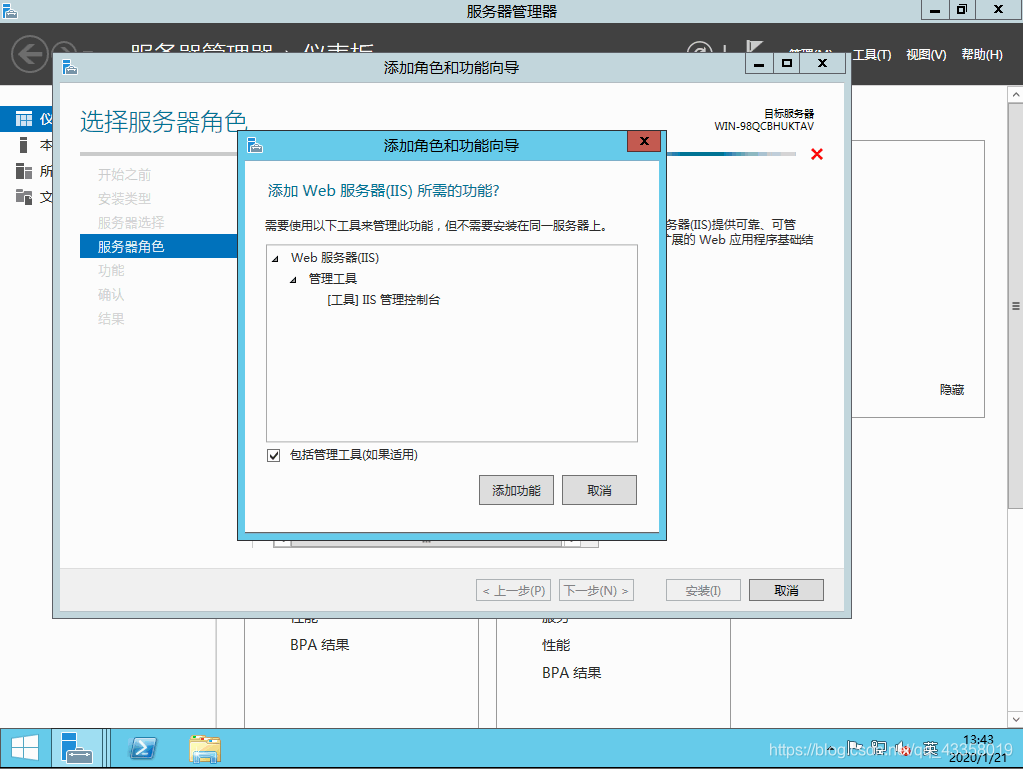Click Server Manager scrollbar up arrow

point(1016,95)
